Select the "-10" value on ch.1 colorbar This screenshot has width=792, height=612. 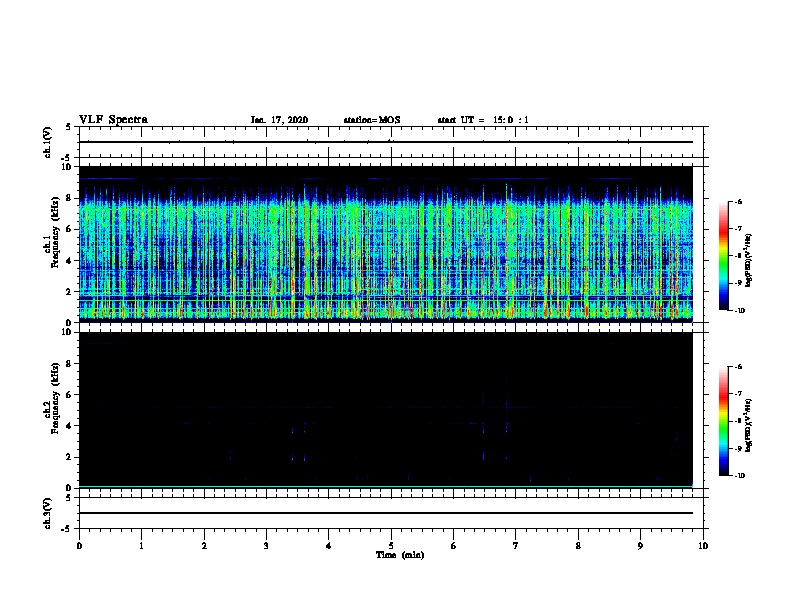(739, 311)
